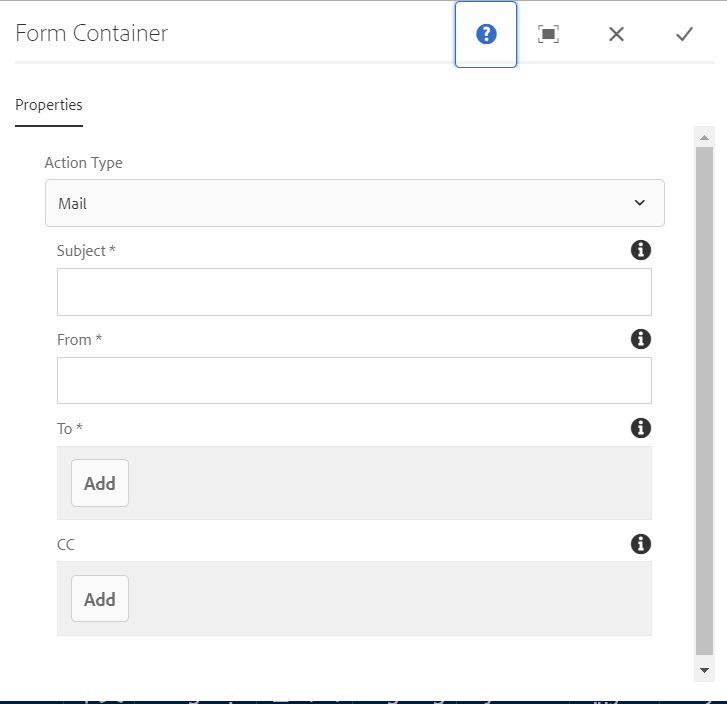Show info tooltip for the From field
Screen dimensions: 727x704
(641, 339)
